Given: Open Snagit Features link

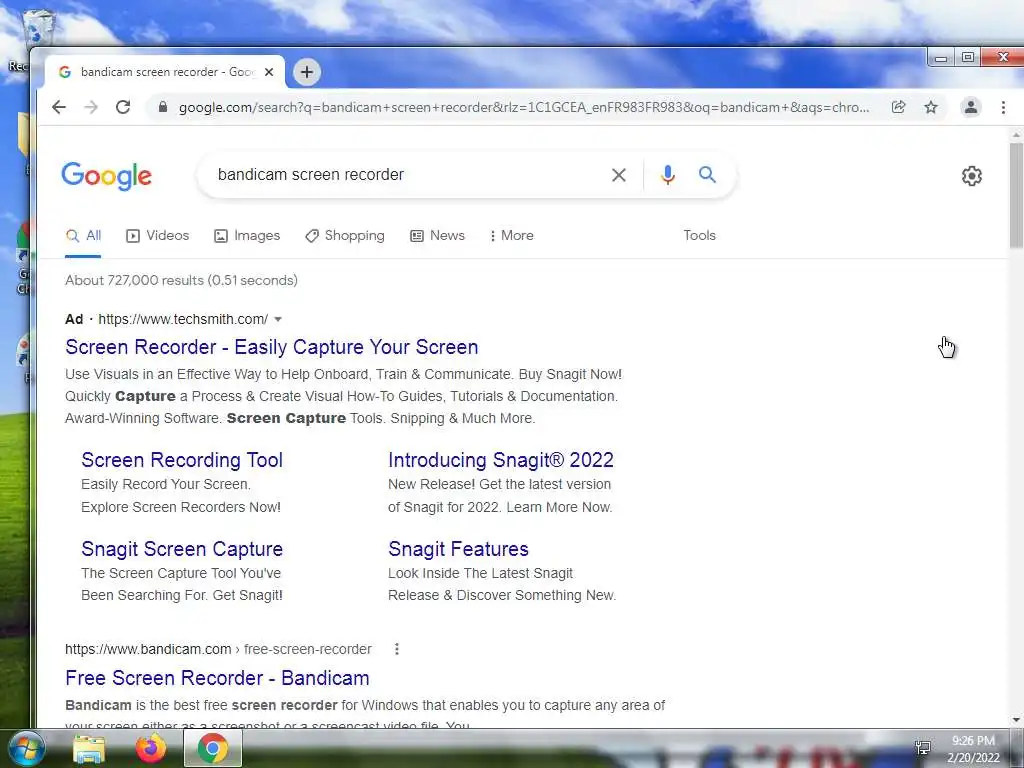Looking at the screenshot, I should (458, 549).
